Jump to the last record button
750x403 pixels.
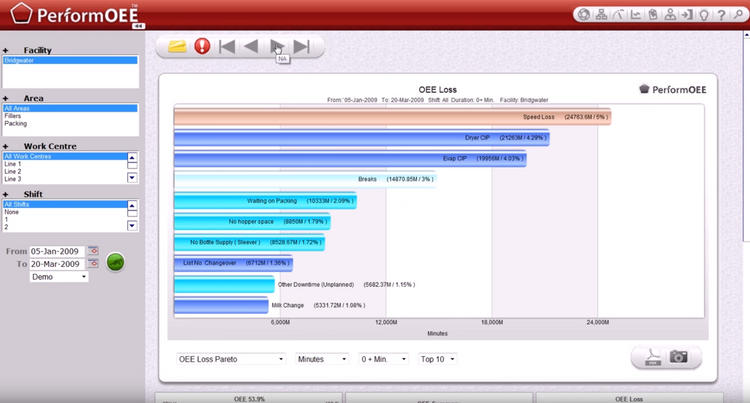click(x=302, y=46)
